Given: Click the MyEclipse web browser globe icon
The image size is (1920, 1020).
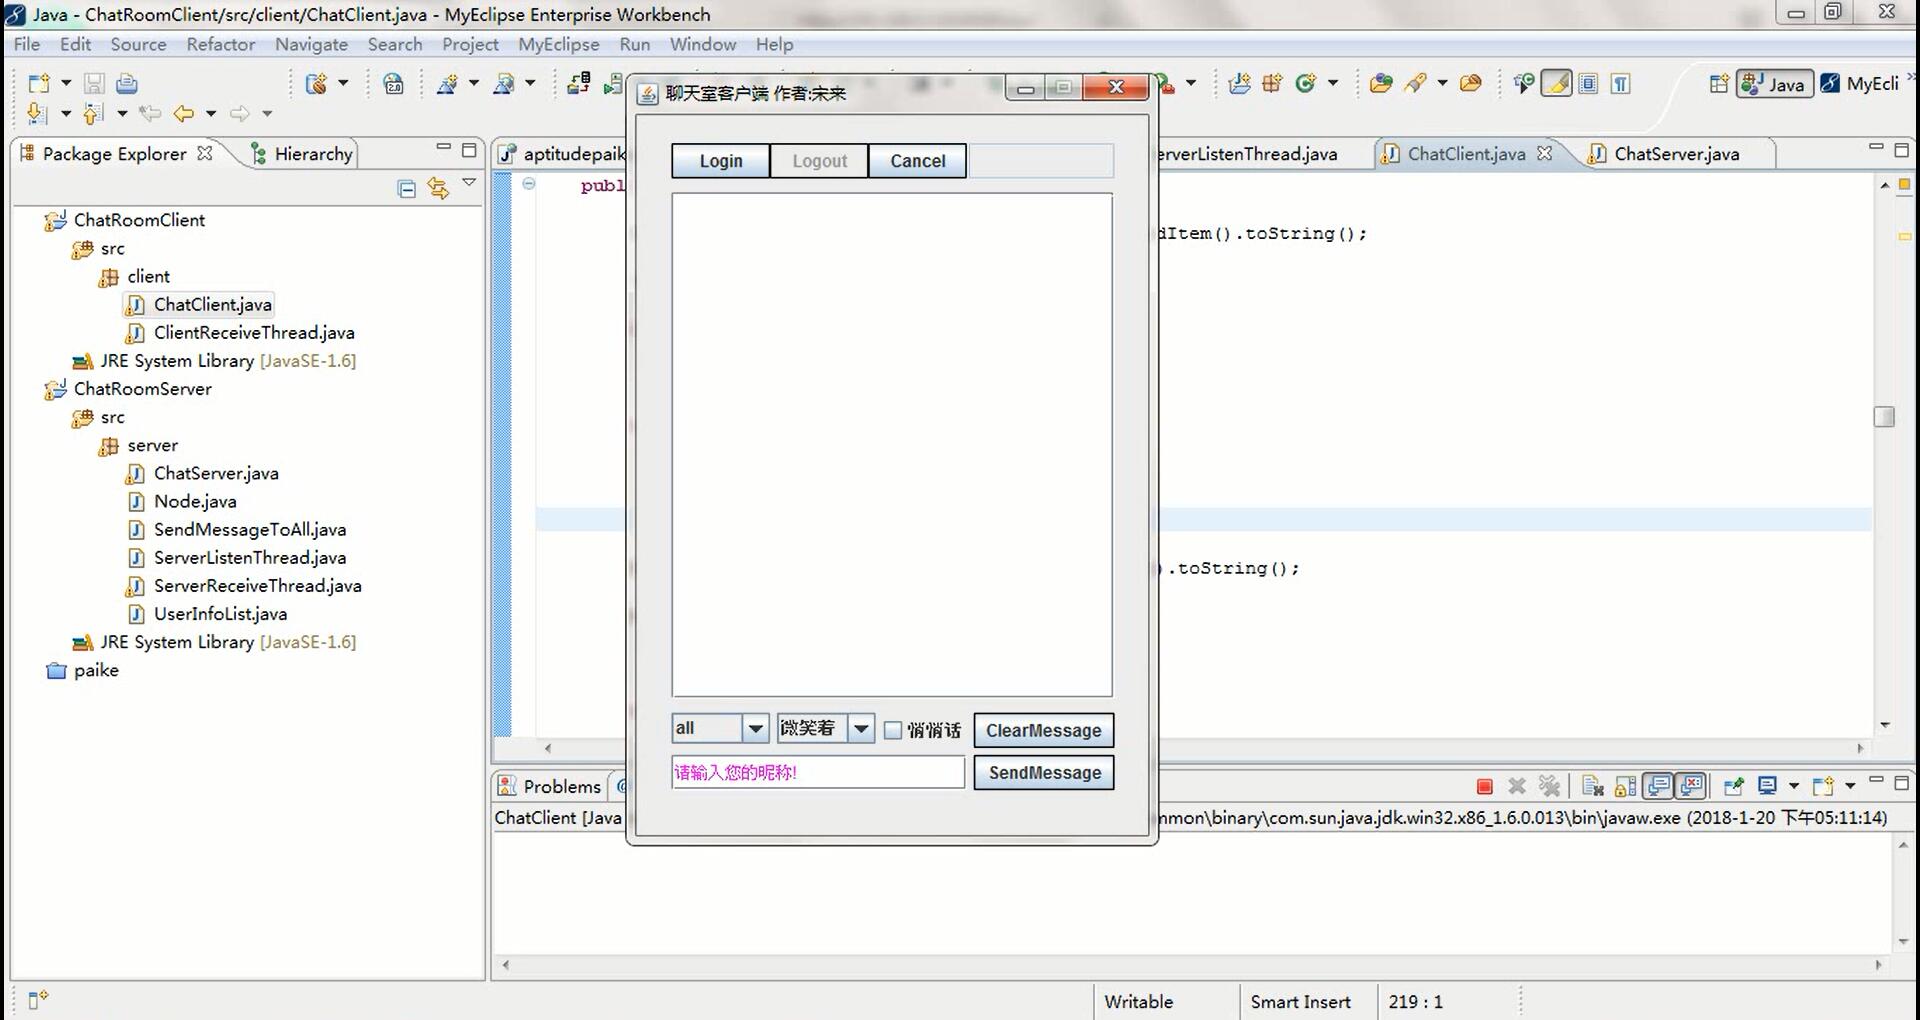Looking at the screenshot, I should 394,84.
